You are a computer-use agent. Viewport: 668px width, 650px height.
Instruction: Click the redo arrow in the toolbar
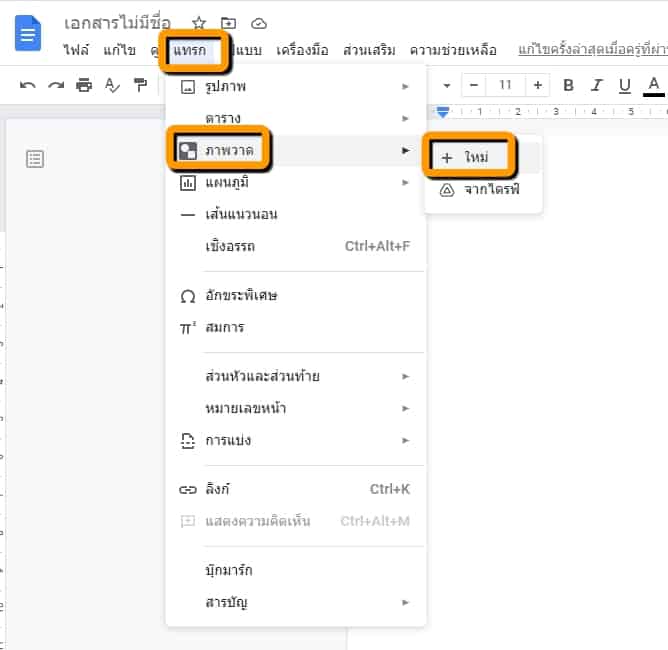(x=56, y=85)
